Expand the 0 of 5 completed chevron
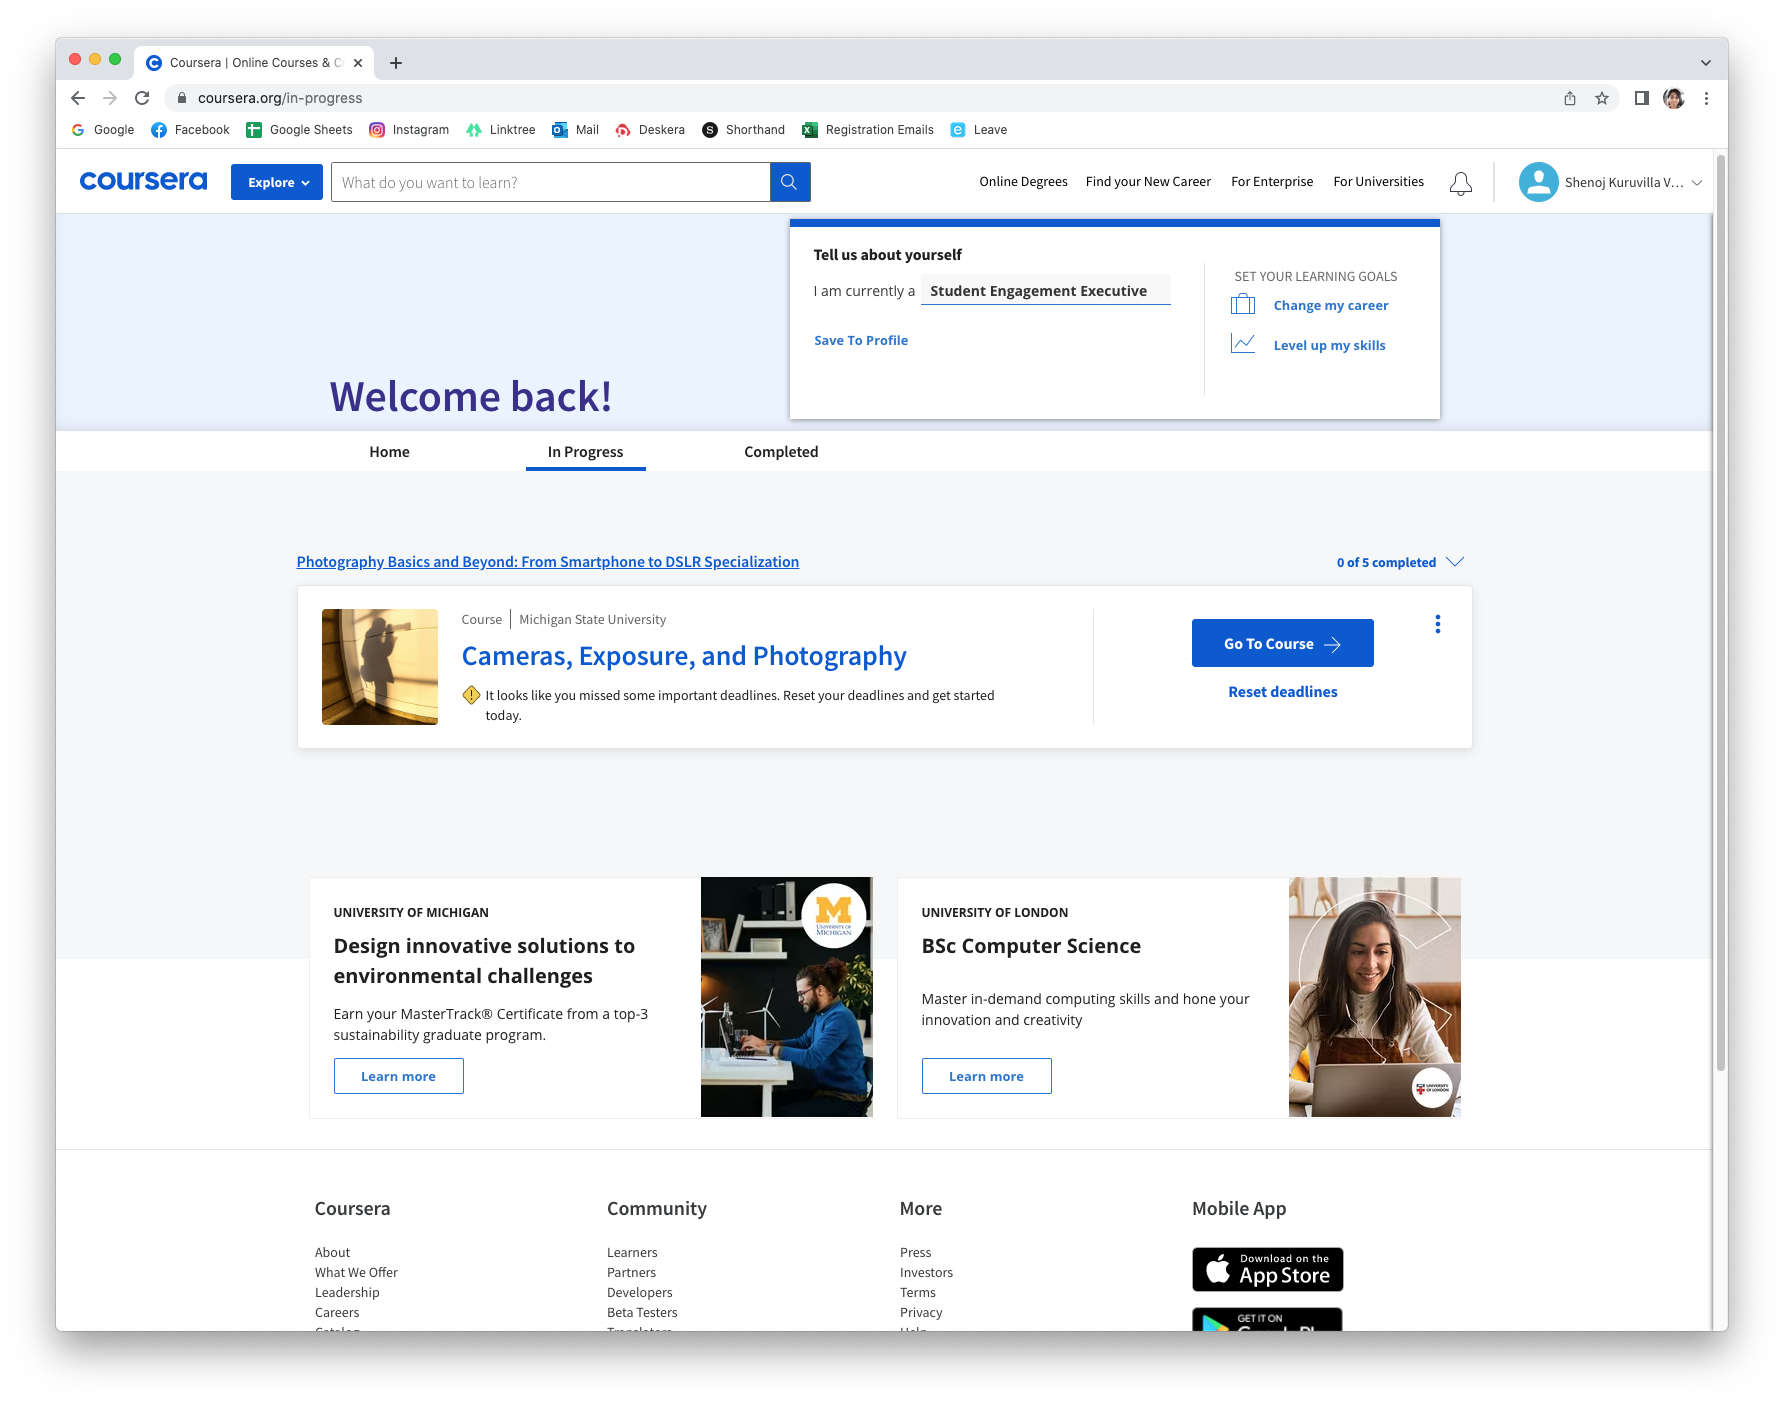This screenshot has height=1405, width=1784. click(x=1454, y=562)
